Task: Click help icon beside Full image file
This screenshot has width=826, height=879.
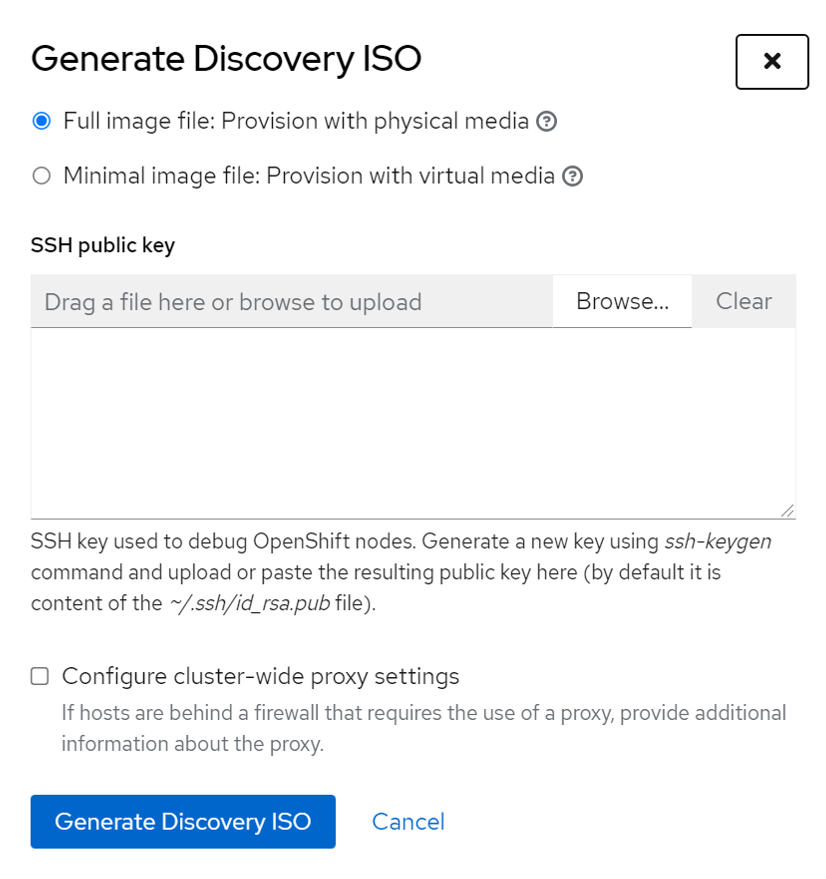Action: click(x=546, y=122)
